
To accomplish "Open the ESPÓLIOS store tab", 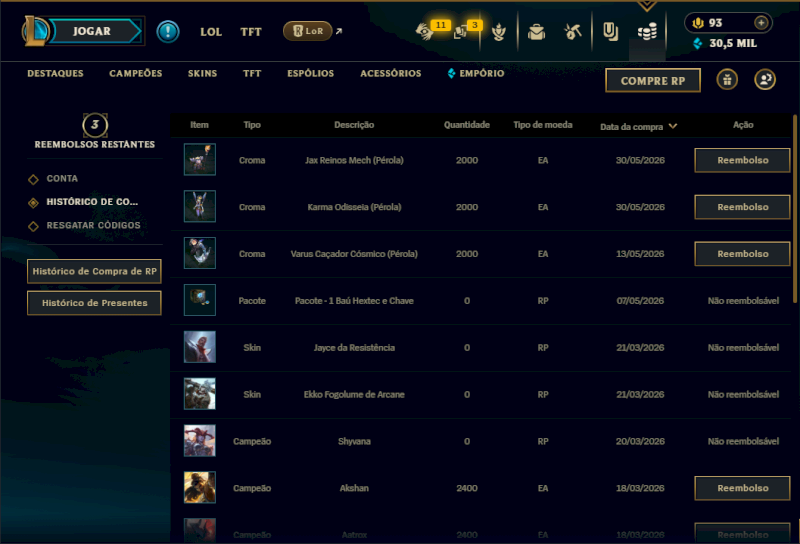I will (310, 73).
